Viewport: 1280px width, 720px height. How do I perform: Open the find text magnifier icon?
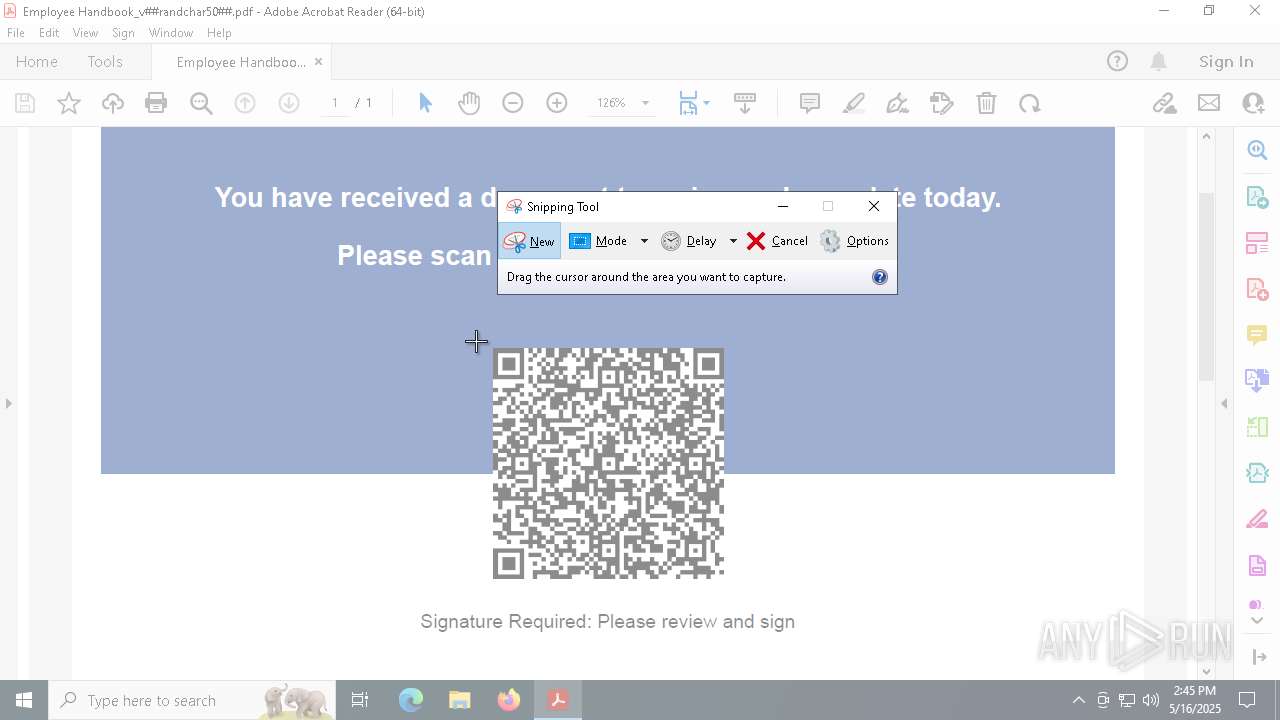pyautogui.click(x=201, y=103)
